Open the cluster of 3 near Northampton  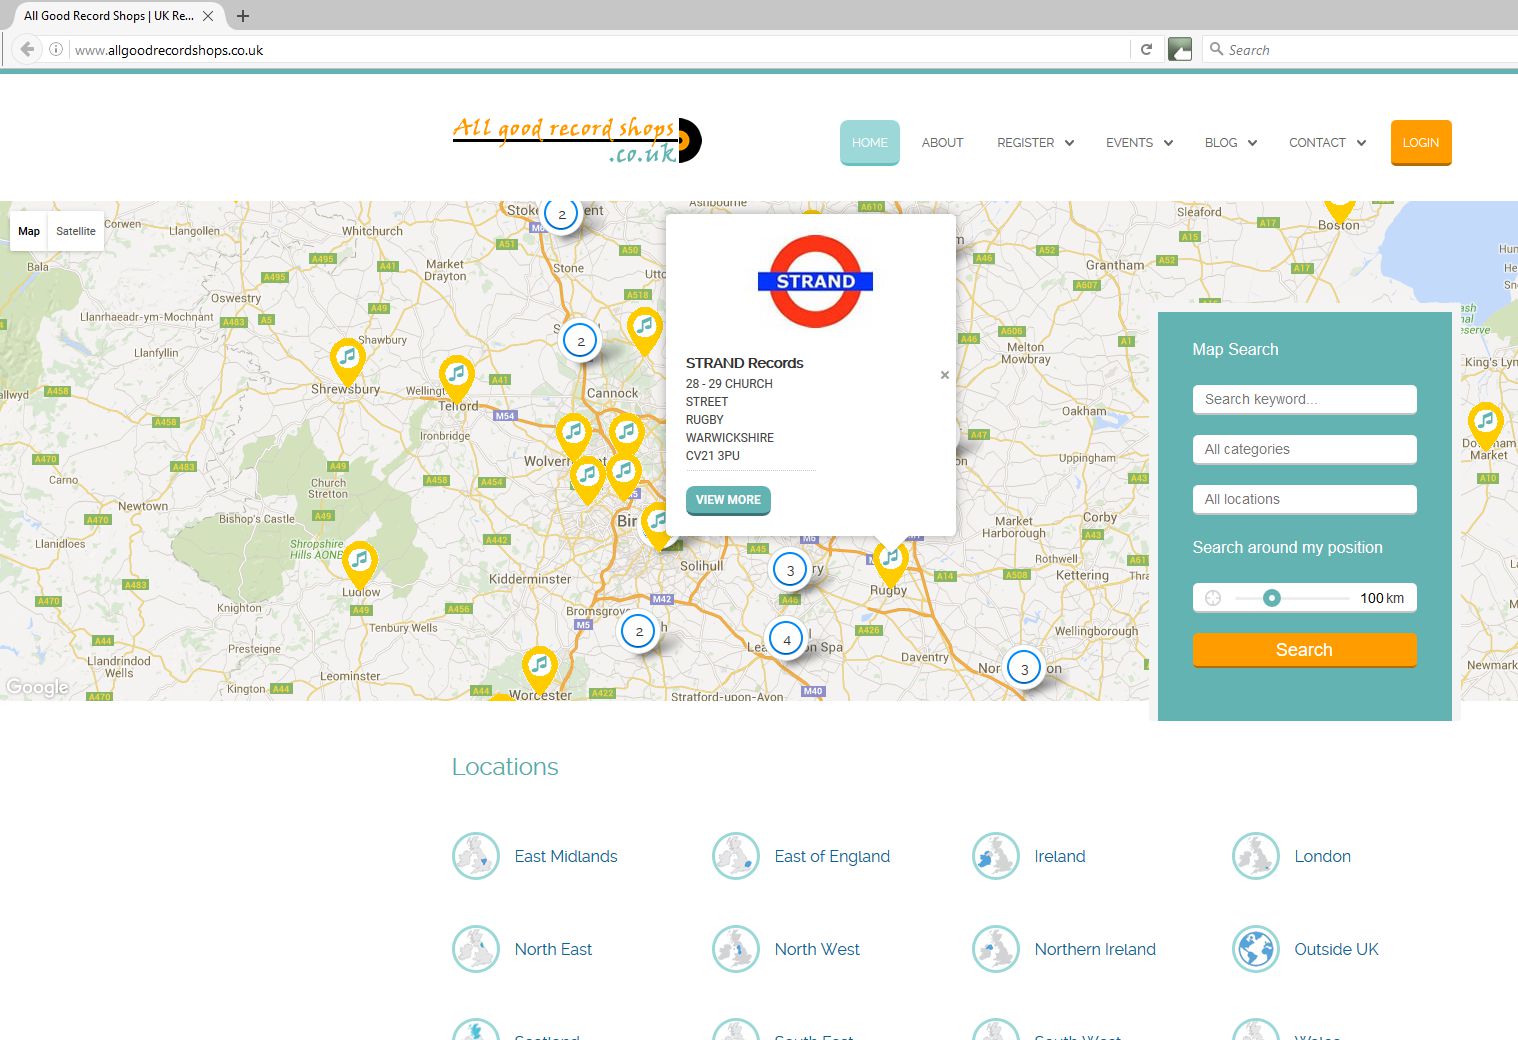[x=1024, y=668]
